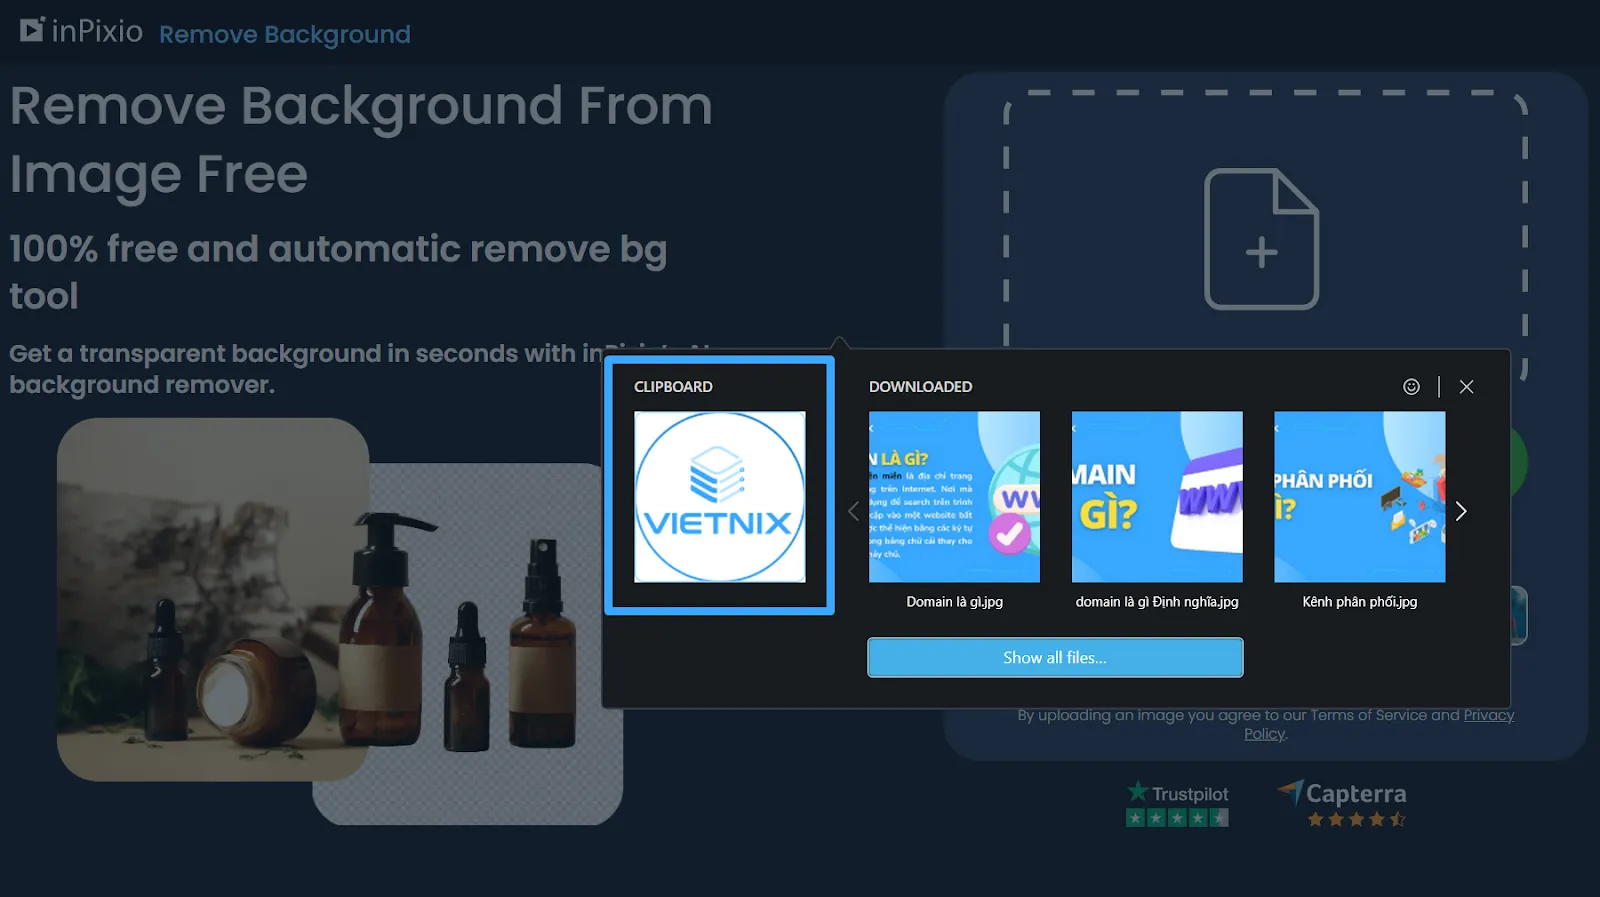
Task: Choose the Domain là gì.jpg thumbnail
Action: click(954, 497)
